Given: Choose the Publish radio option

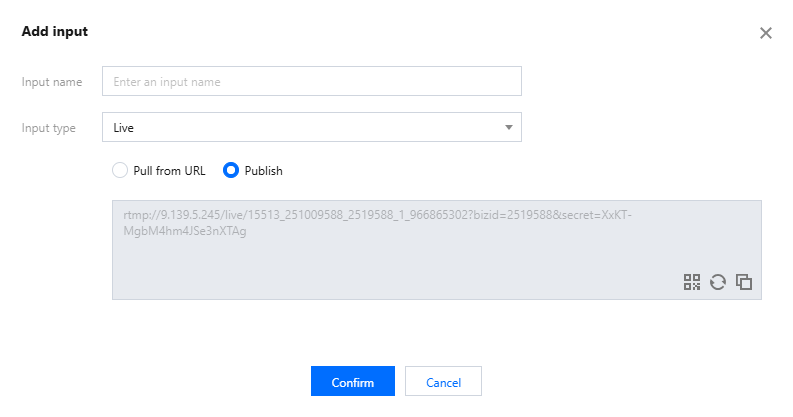Looking at the screenshot, I should (231, 171).
